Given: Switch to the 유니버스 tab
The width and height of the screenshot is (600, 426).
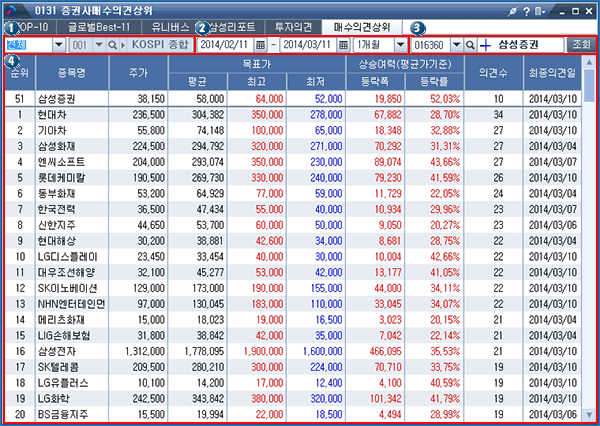Looking at the screenshot, I should coord(170,27).
